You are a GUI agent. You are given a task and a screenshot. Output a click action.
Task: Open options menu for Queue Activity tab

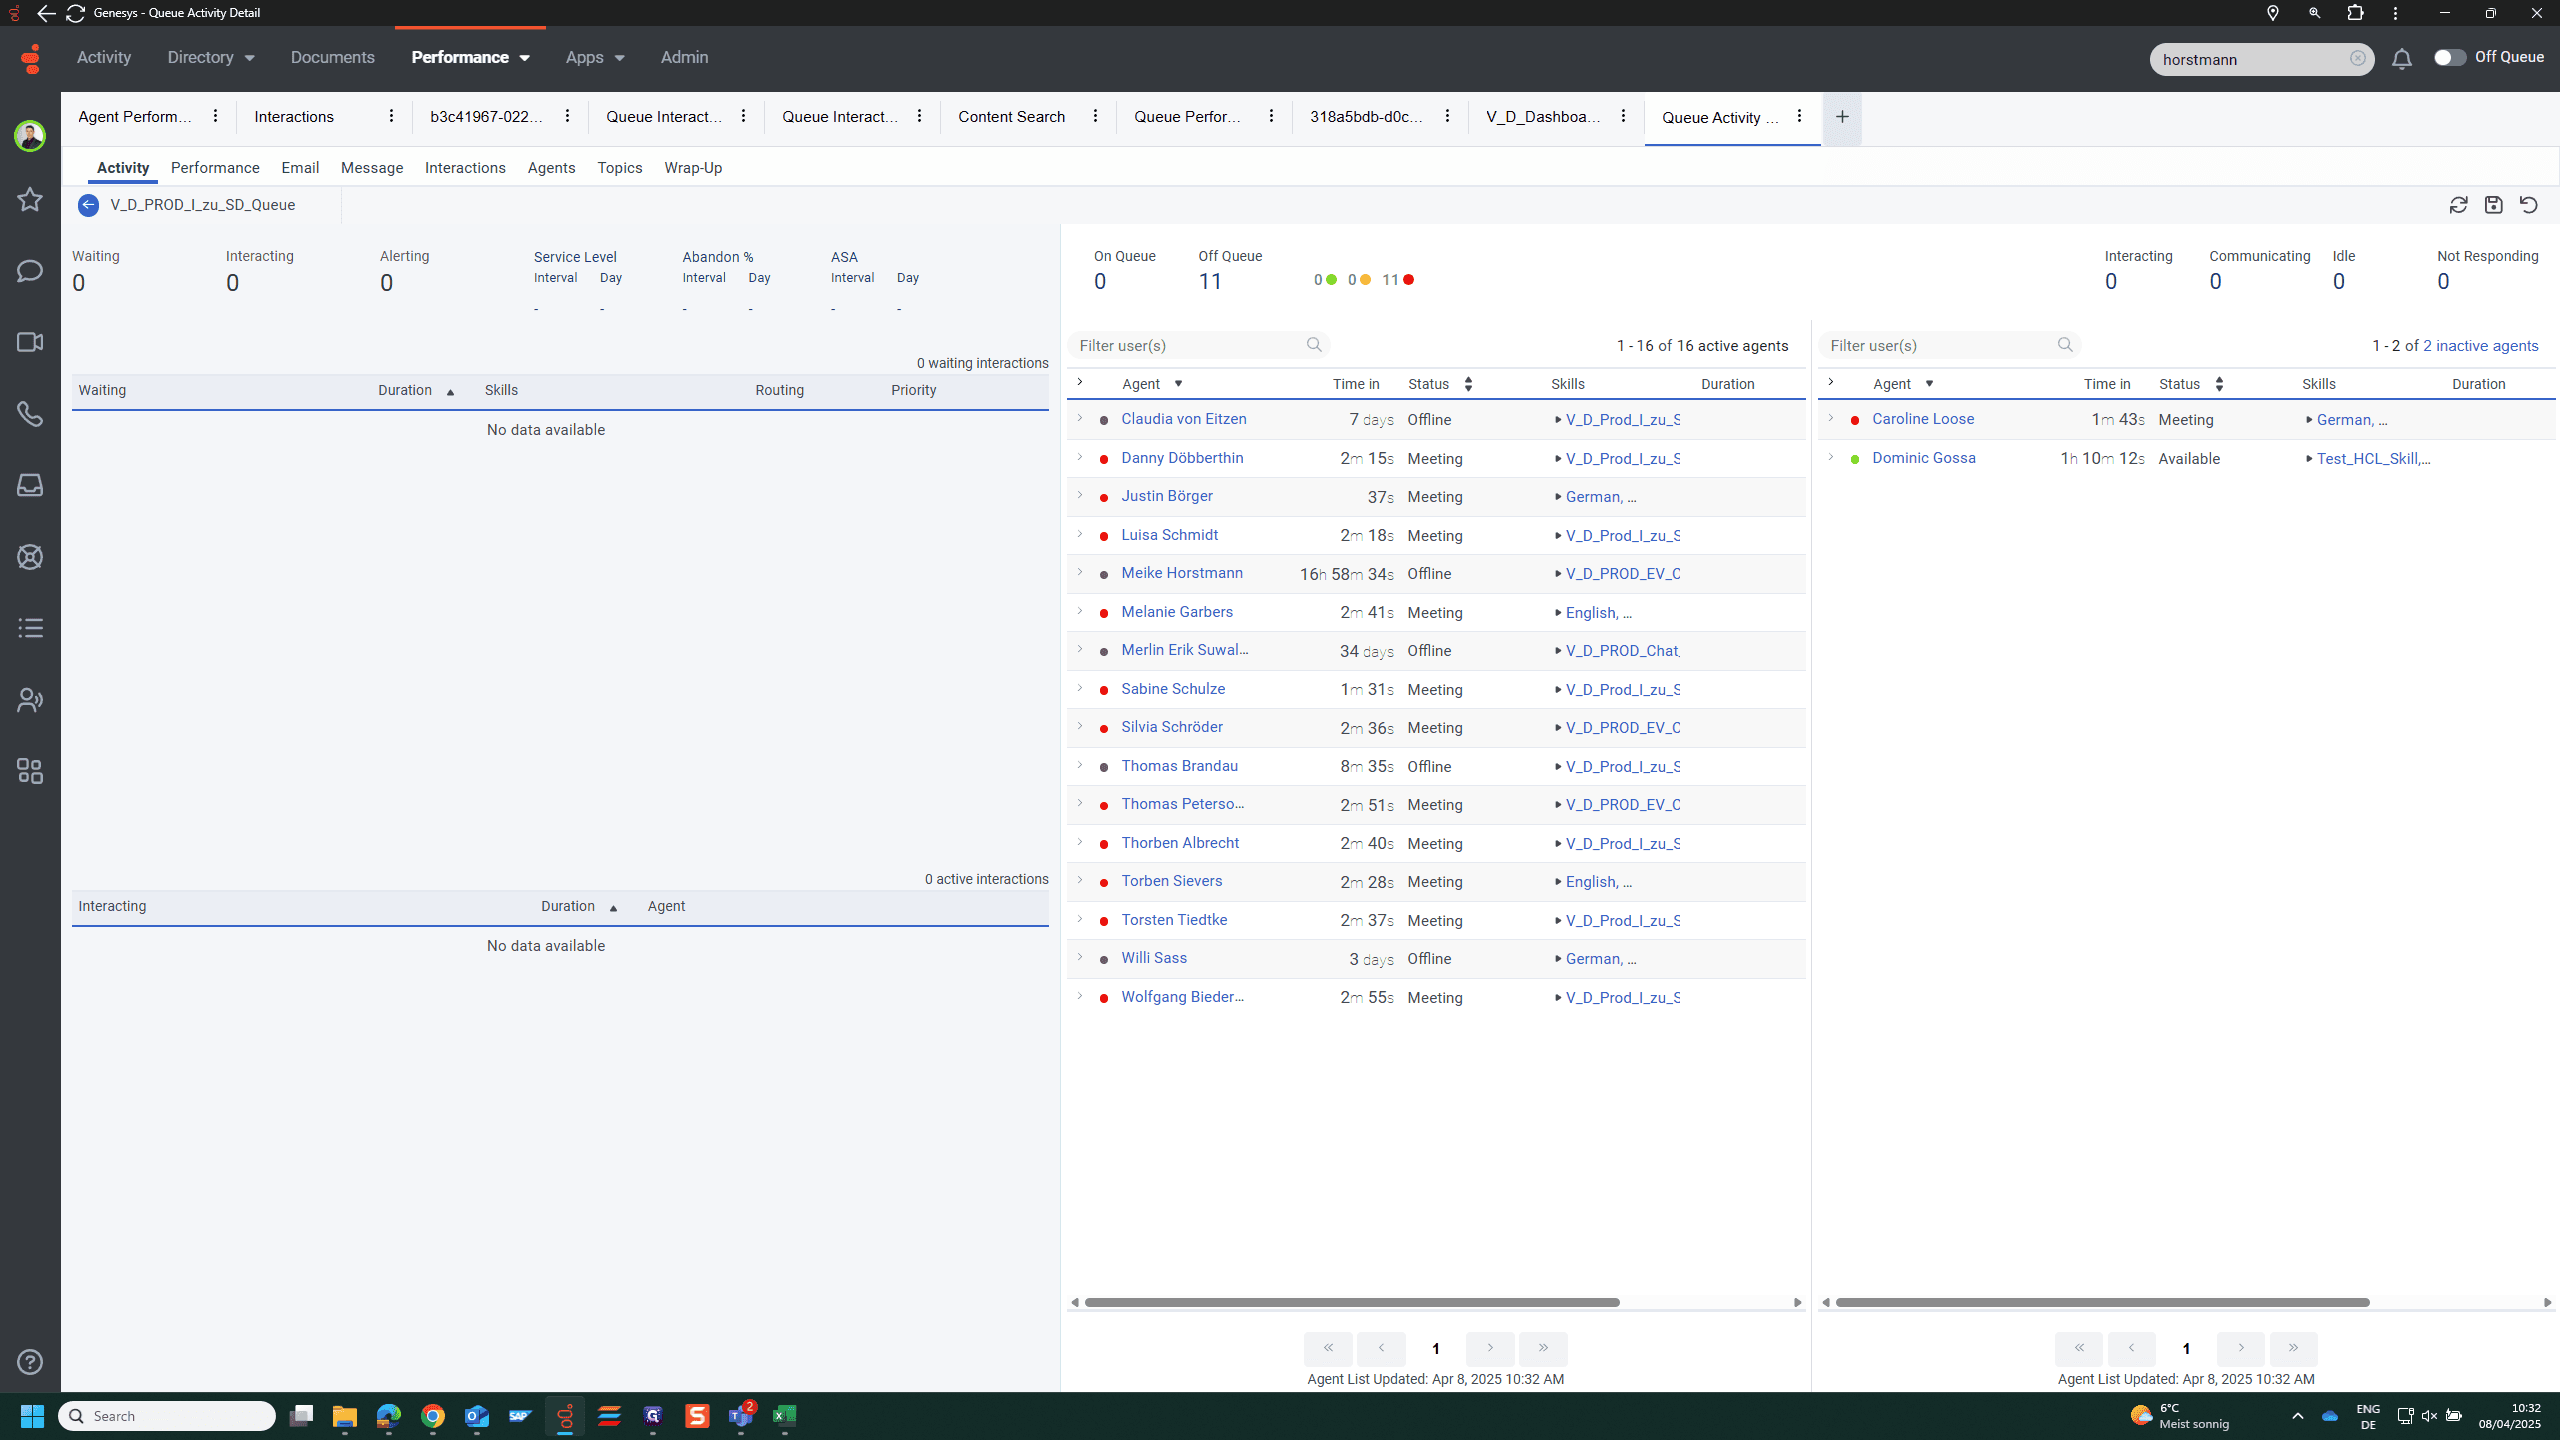1799,116
